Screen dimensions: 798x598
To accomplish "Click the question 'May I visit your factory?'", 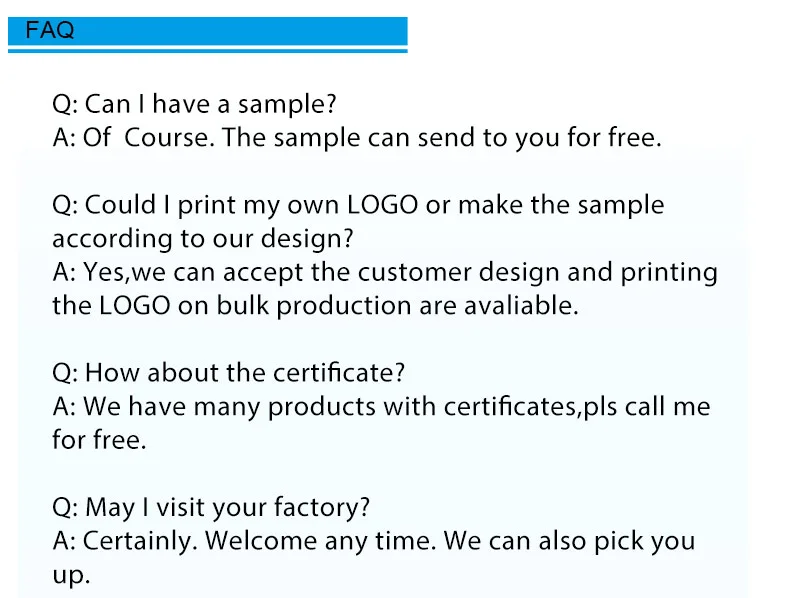I will pyautogui.click(x=211, y=507).
